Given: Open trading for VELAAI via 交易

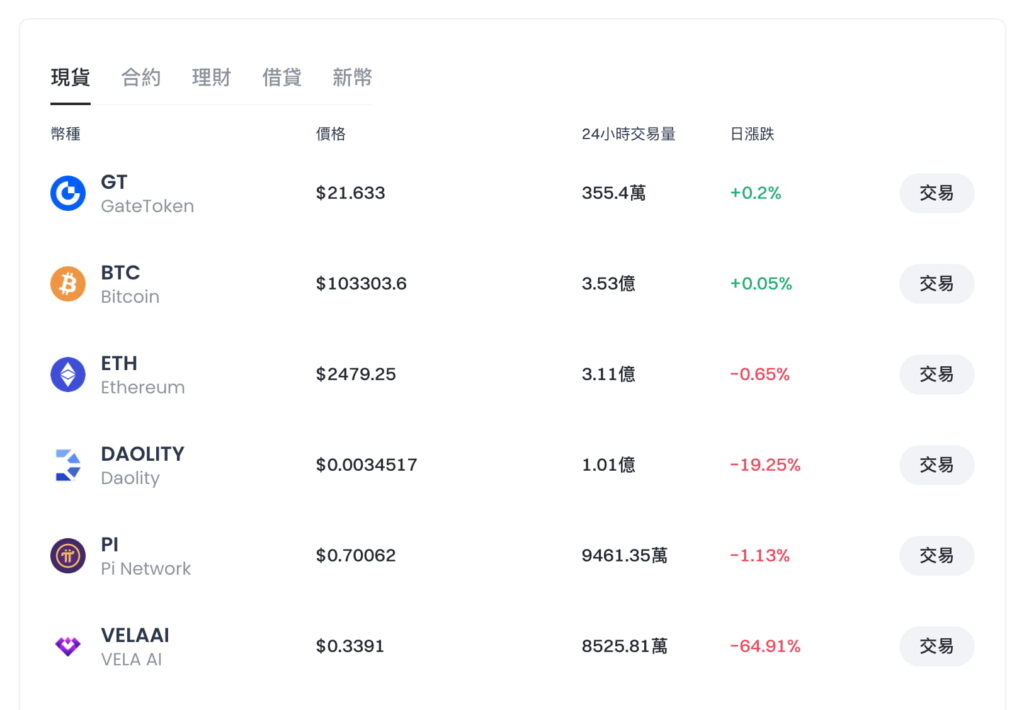Looking at the screenshot, I should tap(936, 646).
